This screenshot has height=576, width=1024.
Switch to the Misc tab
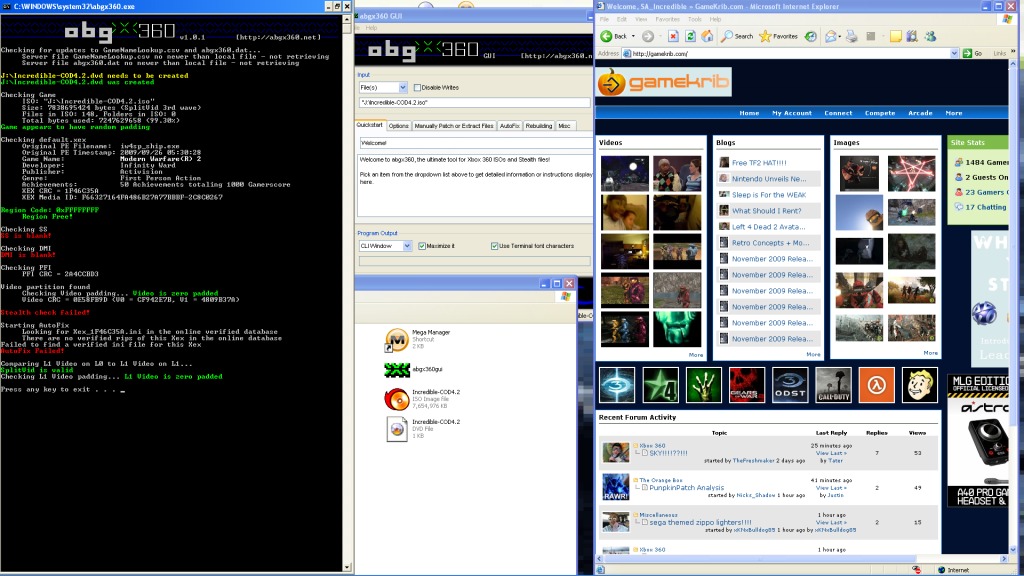point(564,126)
